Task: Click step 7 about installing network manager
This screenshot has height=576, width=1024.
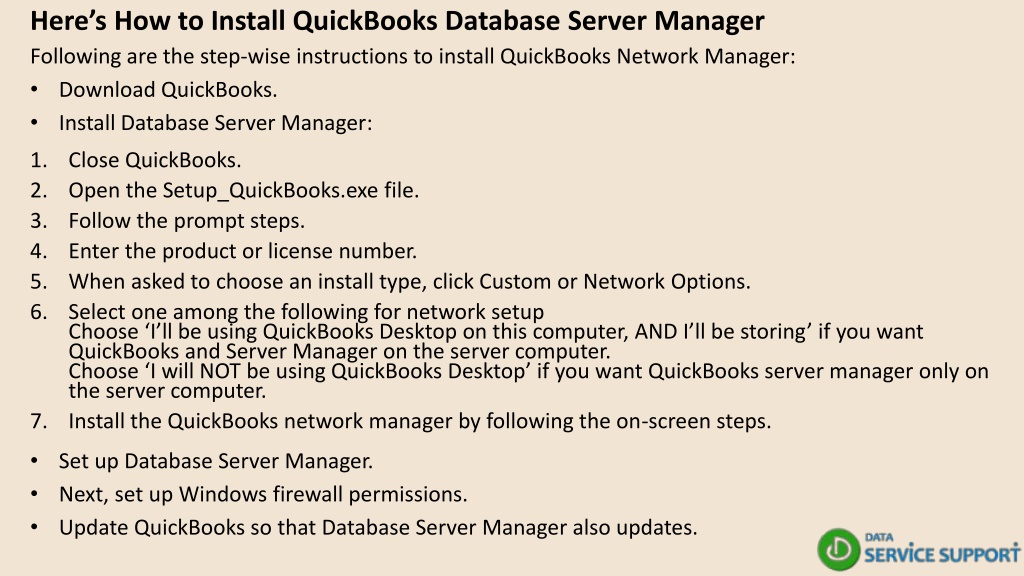Action: click(x=419, y=421)
